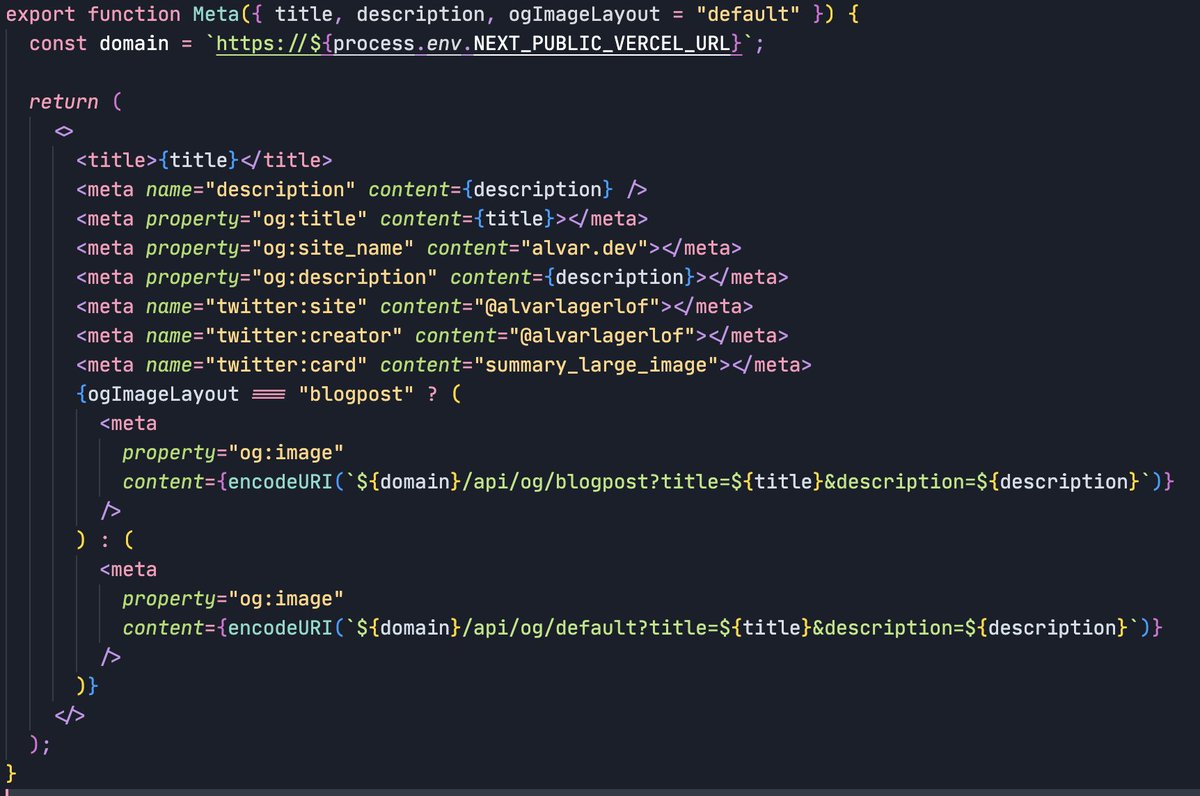1200x796 pixels.
Task: Click the "og:description" property string
Action: (347, 277)
